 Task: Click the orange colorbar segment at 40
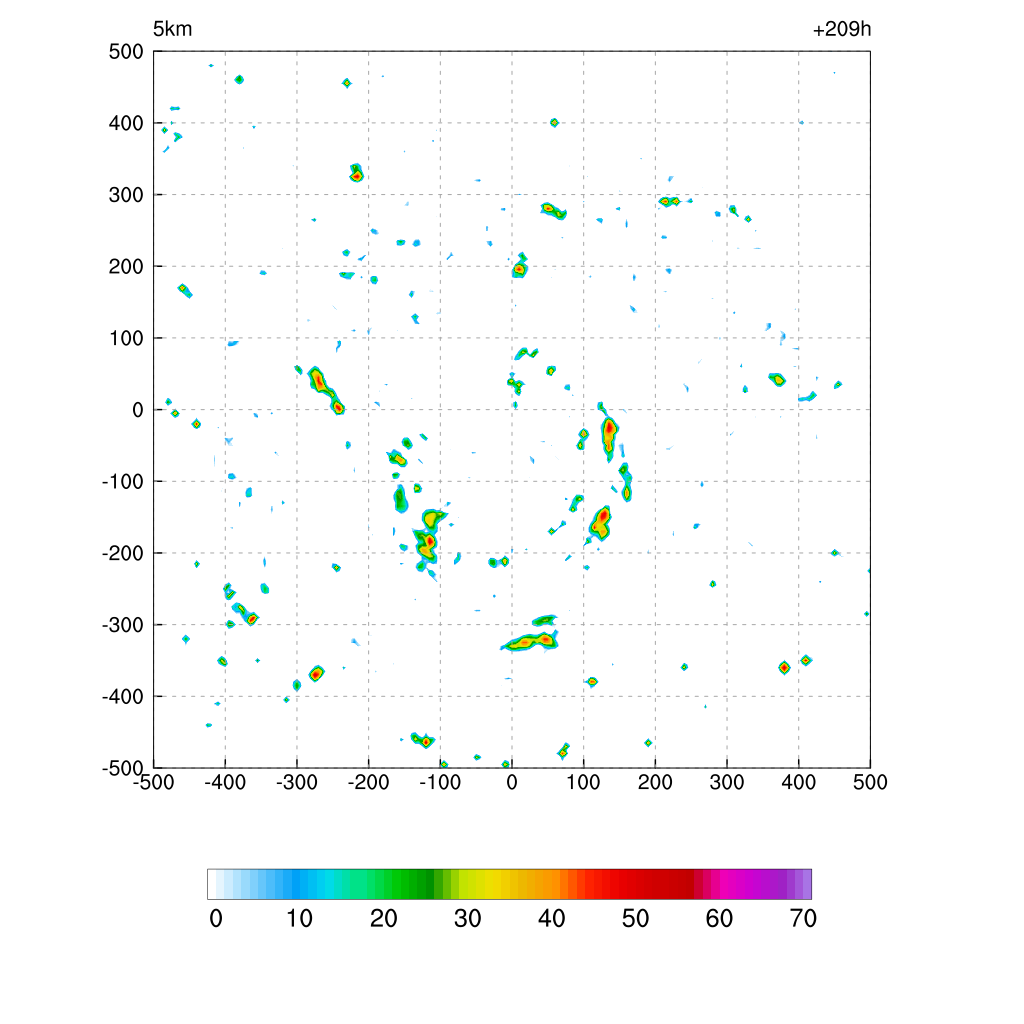coord(551,884)
